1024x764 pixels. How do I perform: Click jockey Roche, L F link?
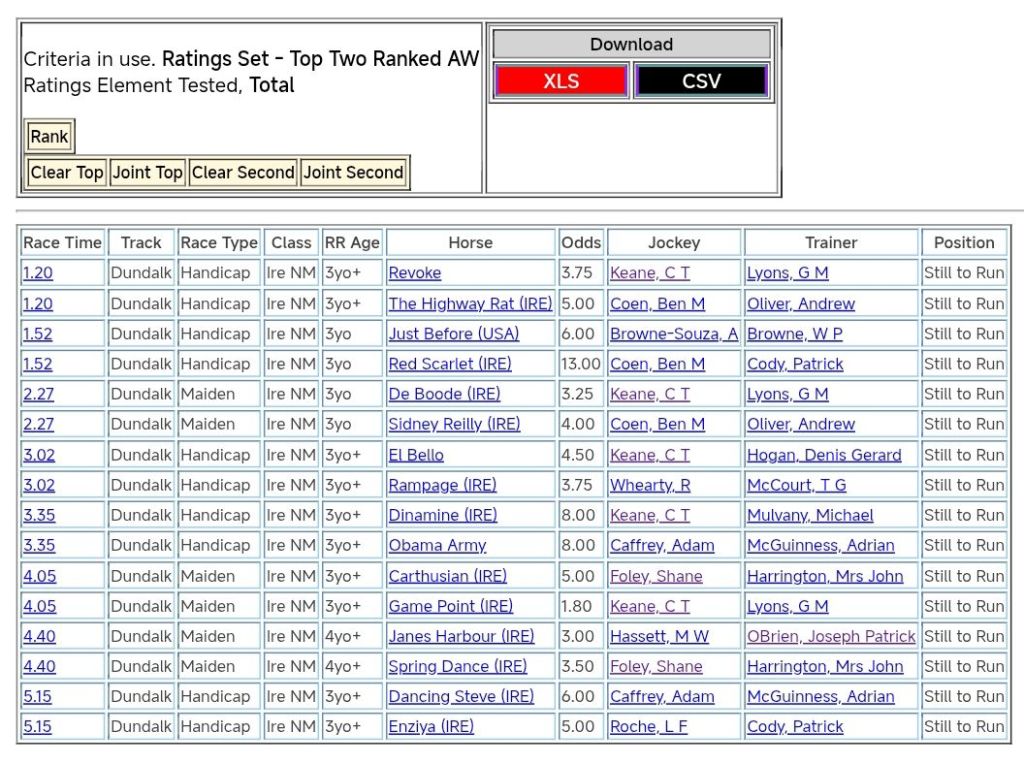(648, 727)
